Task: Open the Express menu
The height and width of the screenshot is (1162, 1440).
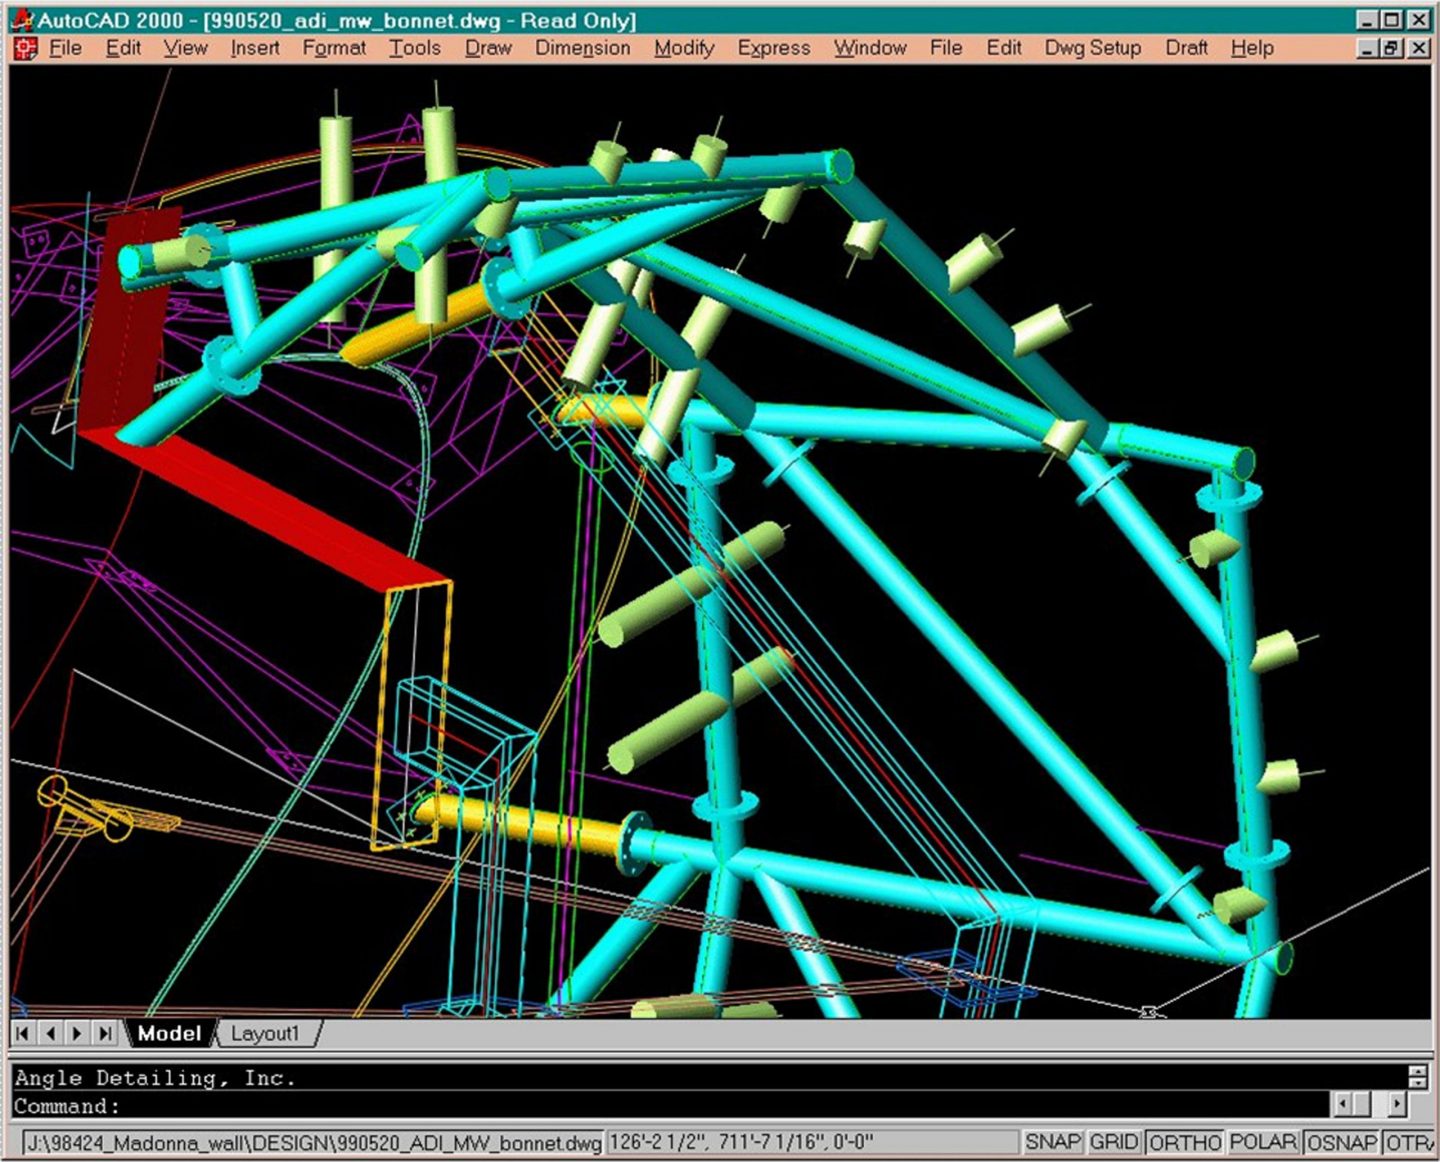Action: pos(773,48)
